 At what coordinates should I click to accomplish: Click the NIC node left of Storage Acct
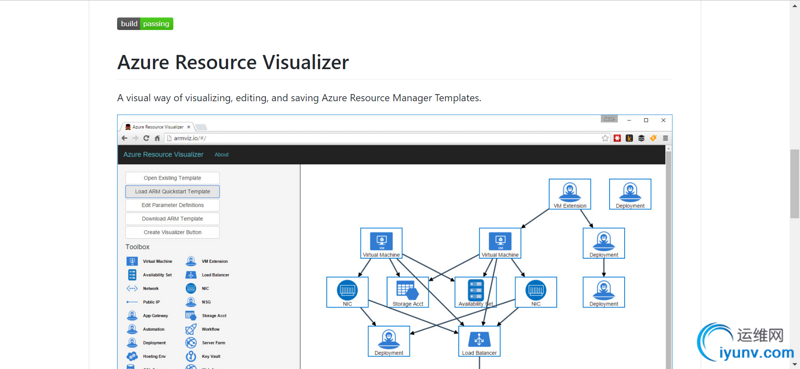(x=347, y=292)
